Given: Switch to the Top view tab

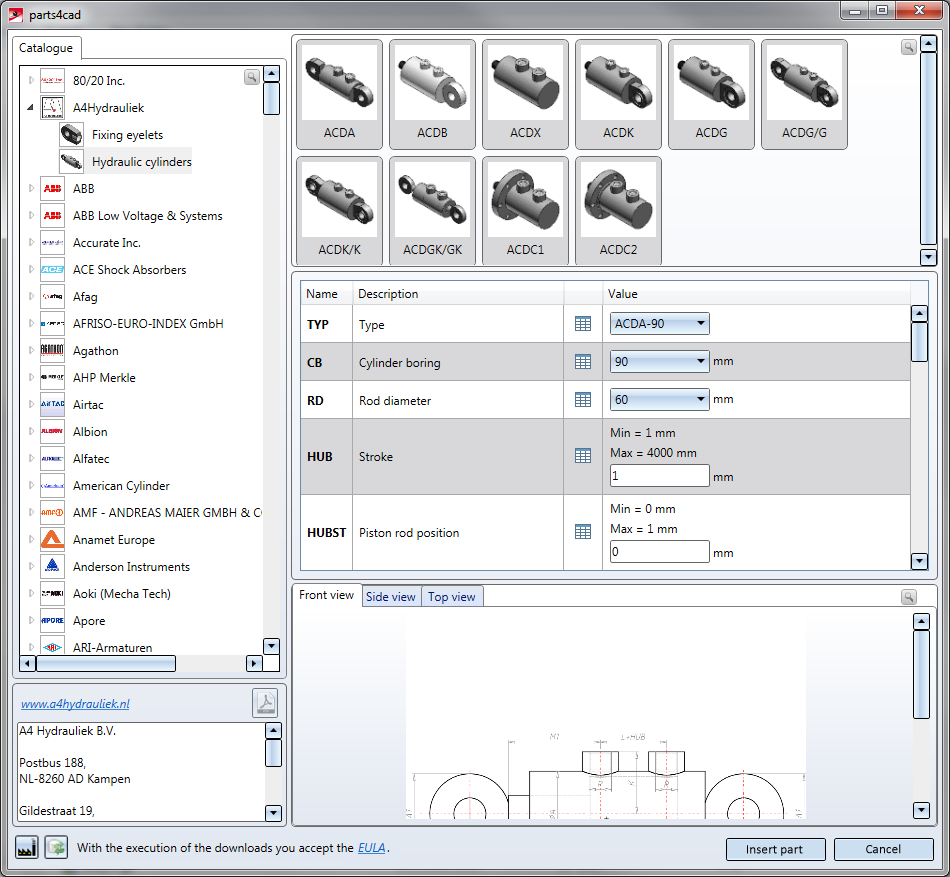Looking at the screenshot, I should 452,597.
